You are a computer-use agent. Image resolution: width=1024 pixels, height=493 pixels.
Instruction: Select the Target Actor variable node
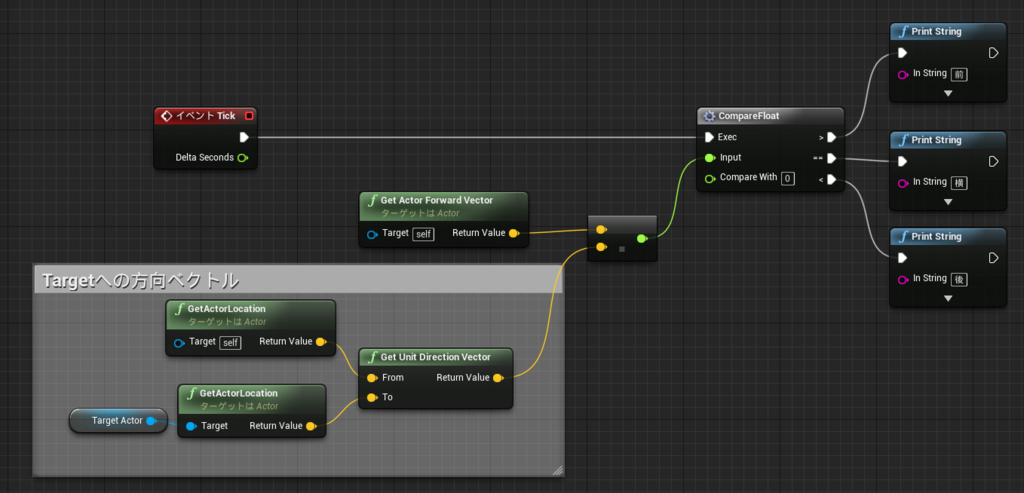[x=118, y=421]
